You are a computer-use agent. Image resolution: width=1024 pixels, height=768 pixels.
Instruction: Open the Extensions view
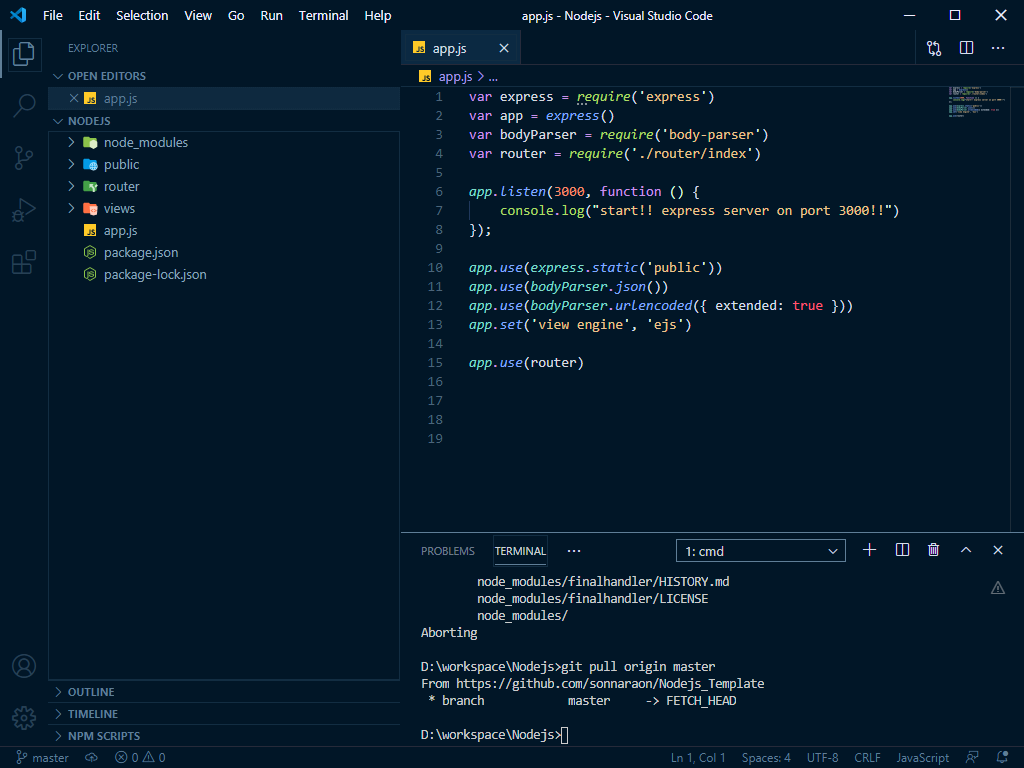tap(24, 263)
